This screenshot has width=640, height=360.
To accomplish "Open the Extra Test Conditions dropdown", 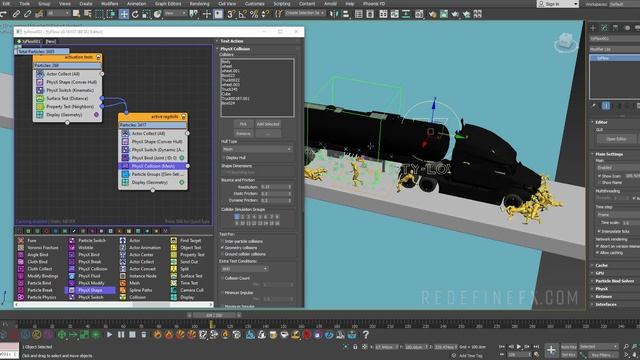I will (244, 269).
